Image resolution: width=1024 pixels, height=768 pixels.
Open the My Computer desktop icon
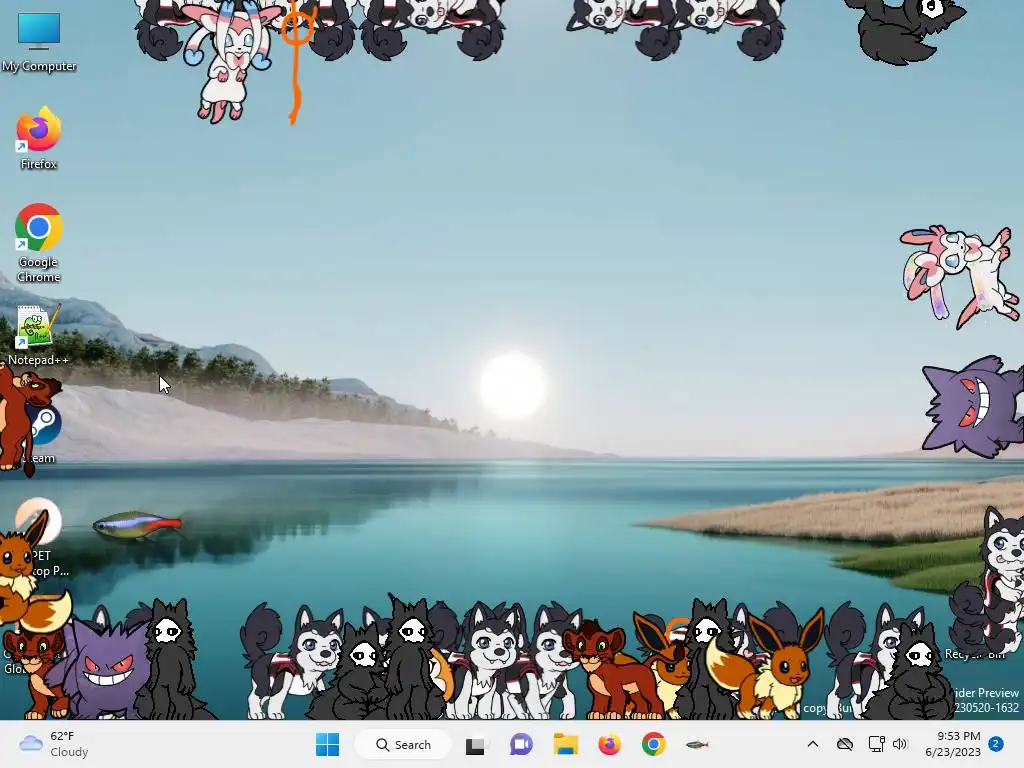[39, 42]
